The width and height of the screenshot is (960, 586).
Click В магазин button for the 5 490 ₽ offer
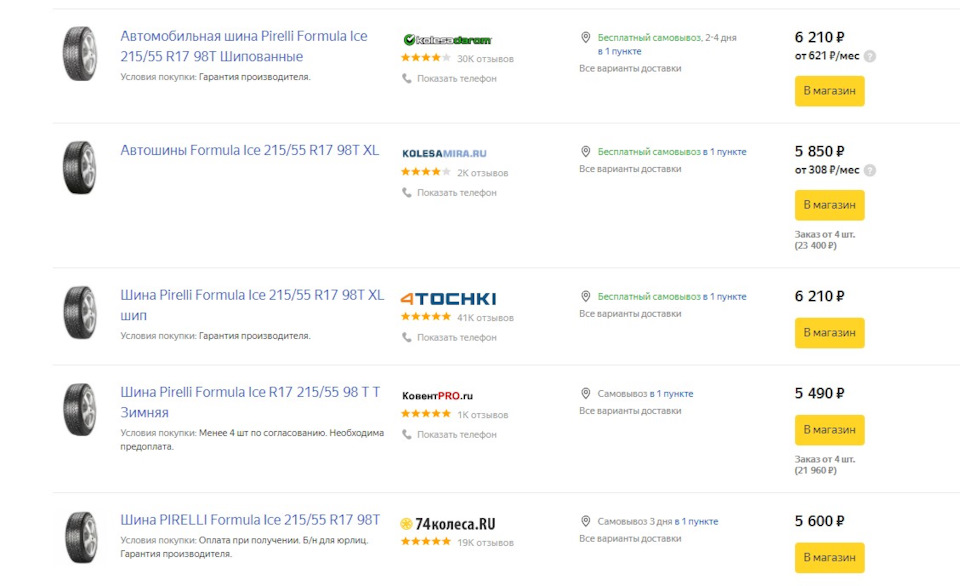(x=829, y=430)
